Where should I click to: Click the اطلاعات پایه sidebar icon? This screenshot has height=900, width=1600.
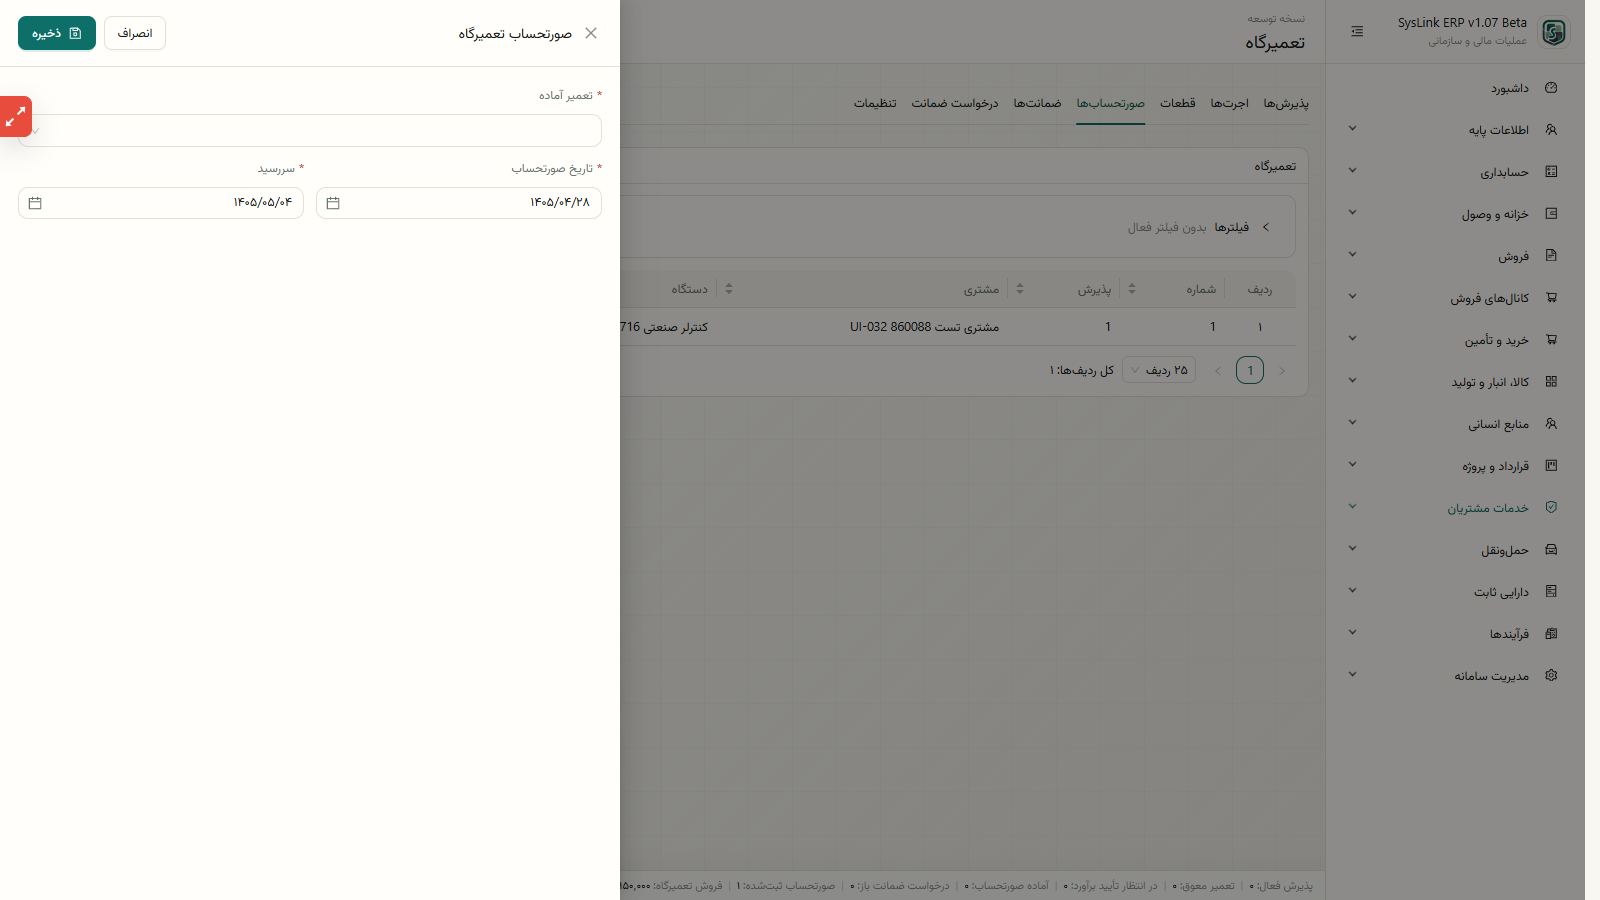tap(1551, 130)
